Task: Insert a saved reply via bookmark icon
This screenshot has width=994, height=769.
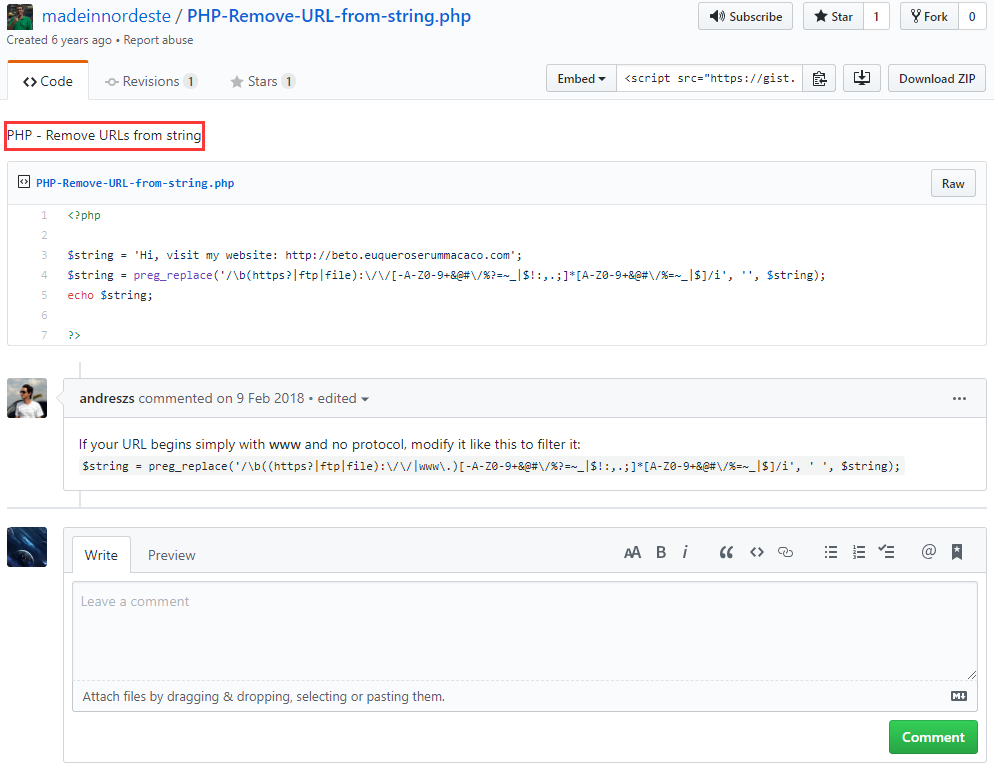Action: pyautogui.click(x=957, y=552)
